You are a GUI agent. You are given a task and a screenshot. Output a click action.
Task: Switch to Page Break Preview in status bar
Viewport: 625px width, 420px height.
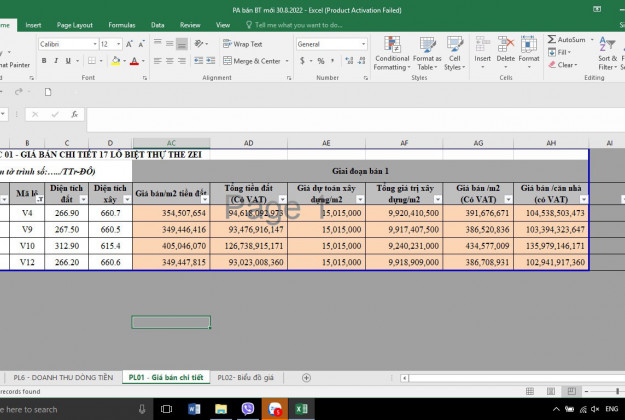coord(571,391)
